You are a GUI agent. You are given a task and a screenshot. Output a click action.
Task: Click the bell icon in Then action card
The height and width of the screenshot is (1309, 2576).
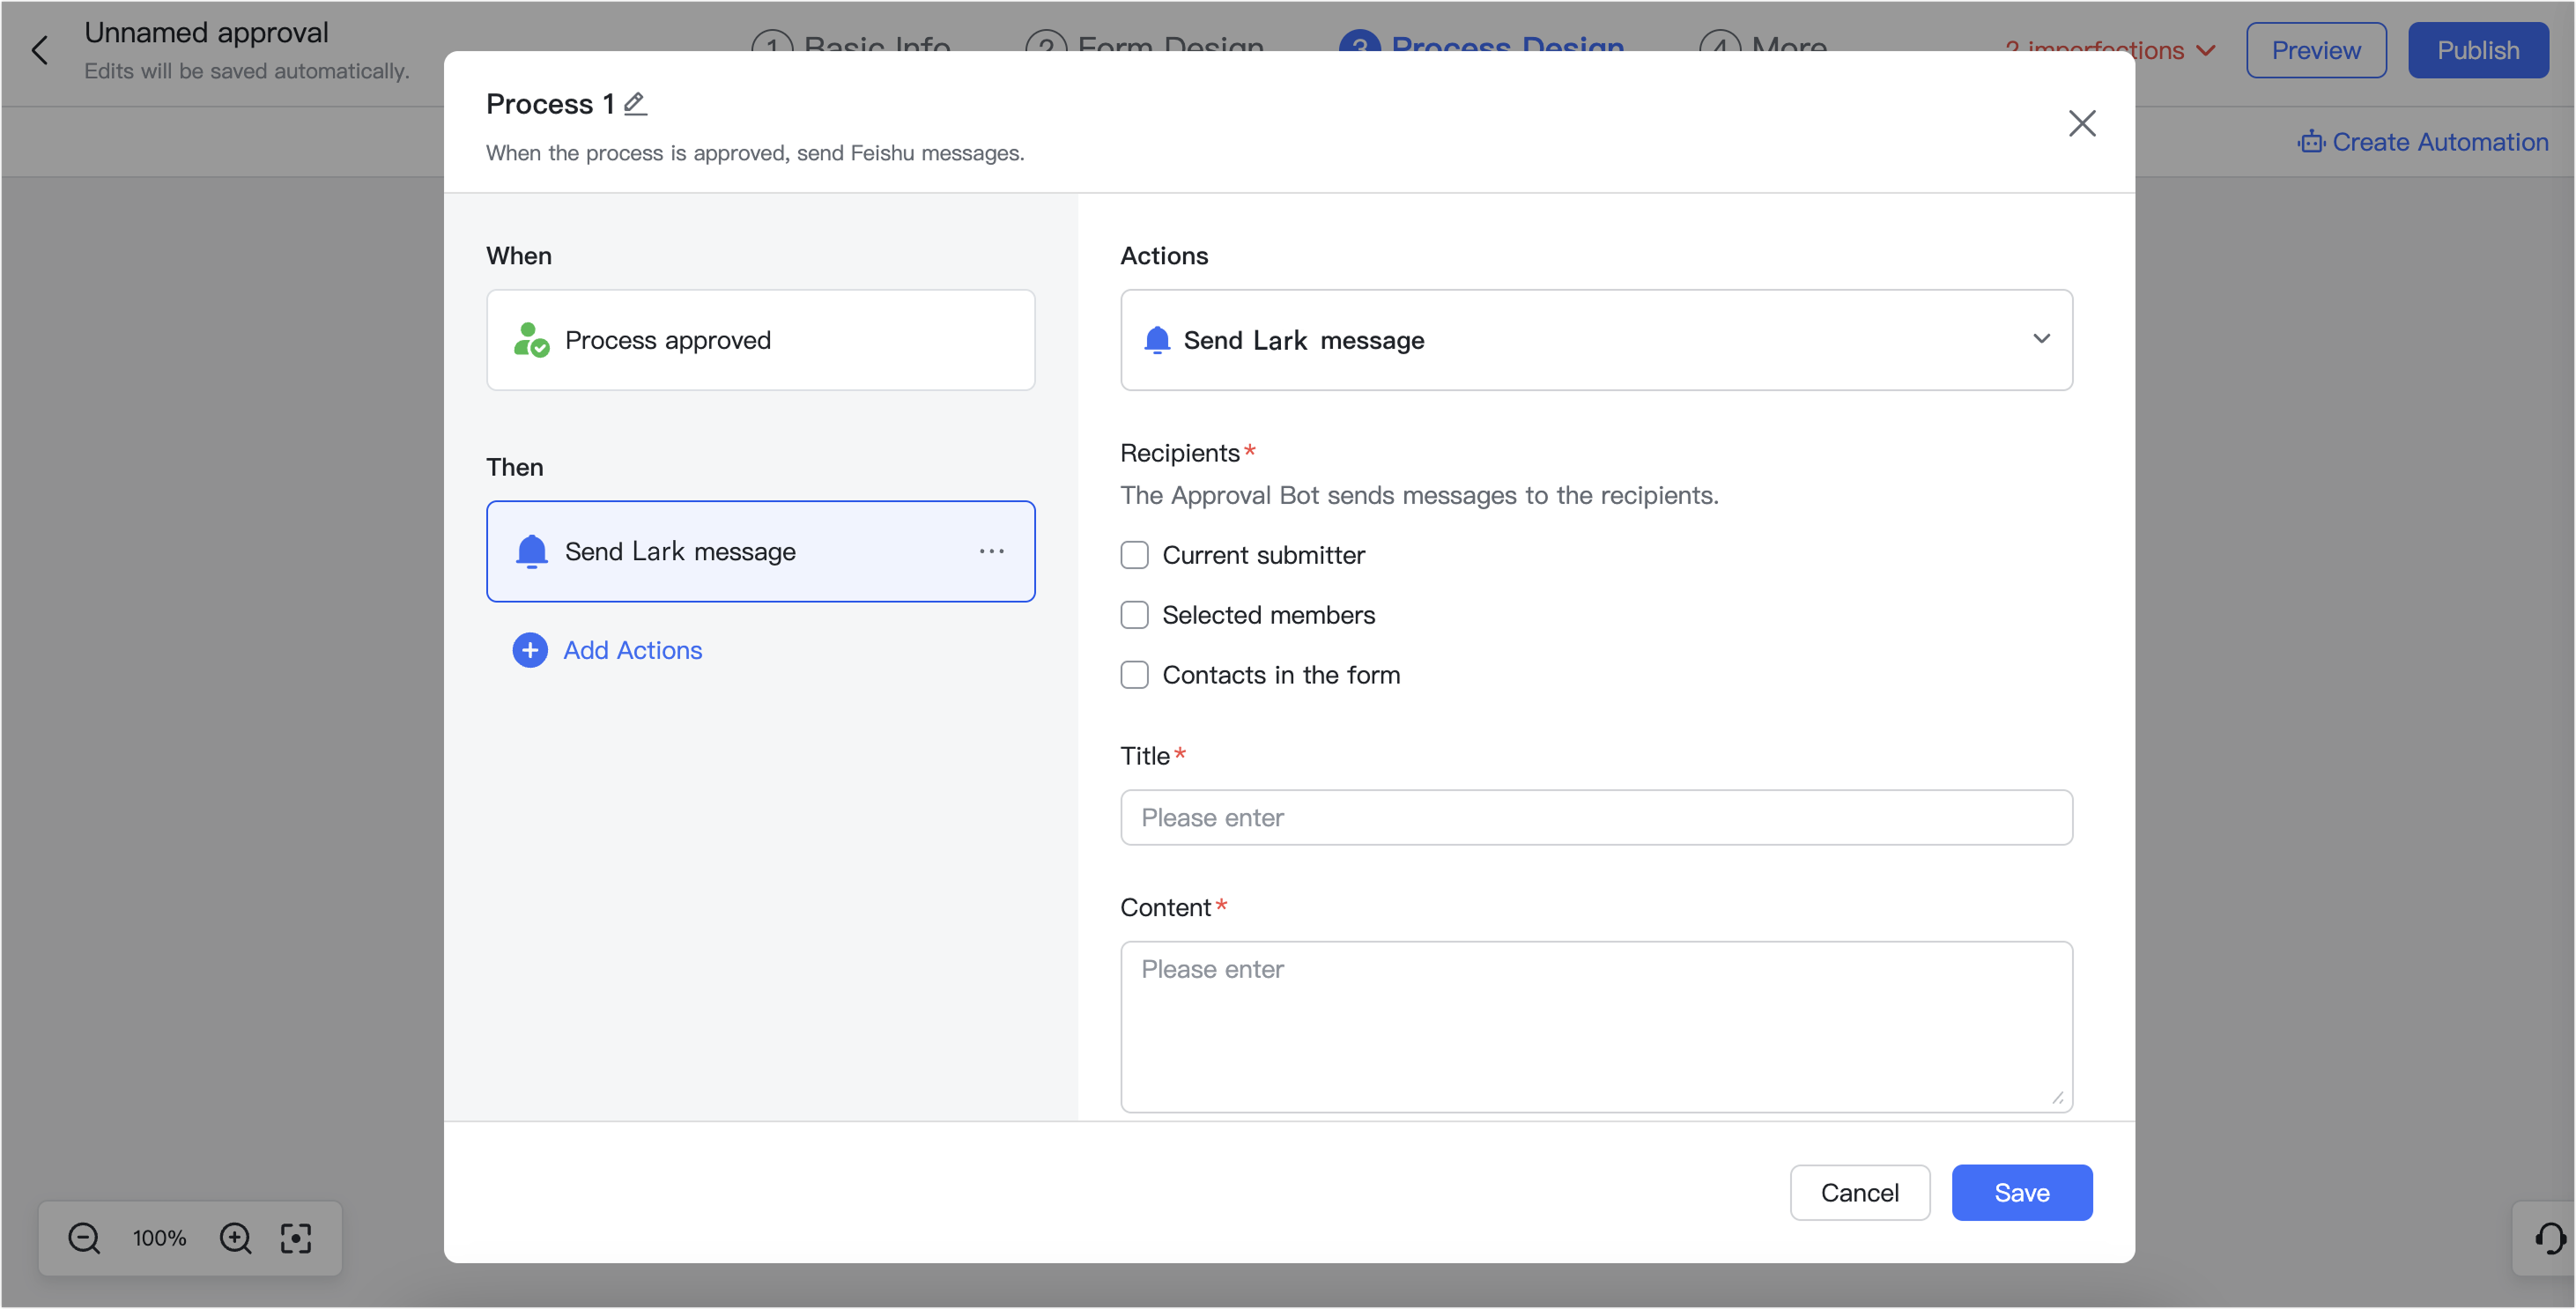(x=531, y=551)
